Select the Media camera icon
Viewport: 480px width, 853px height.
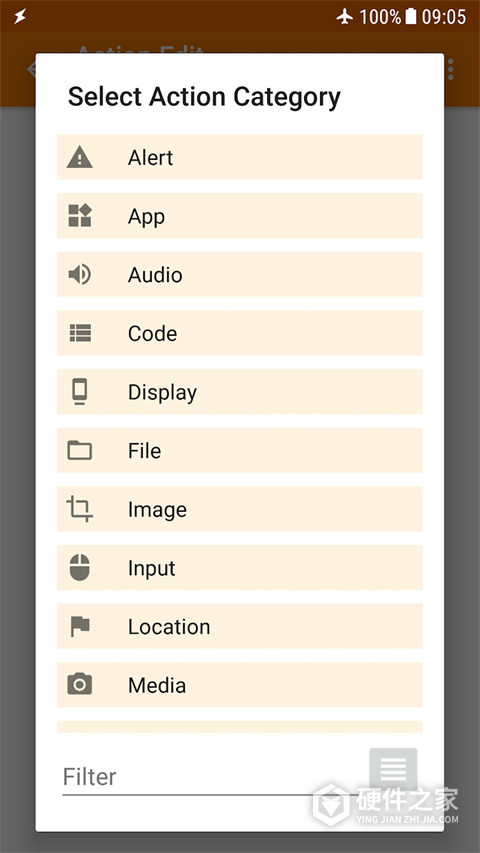[x=79, y=684]
